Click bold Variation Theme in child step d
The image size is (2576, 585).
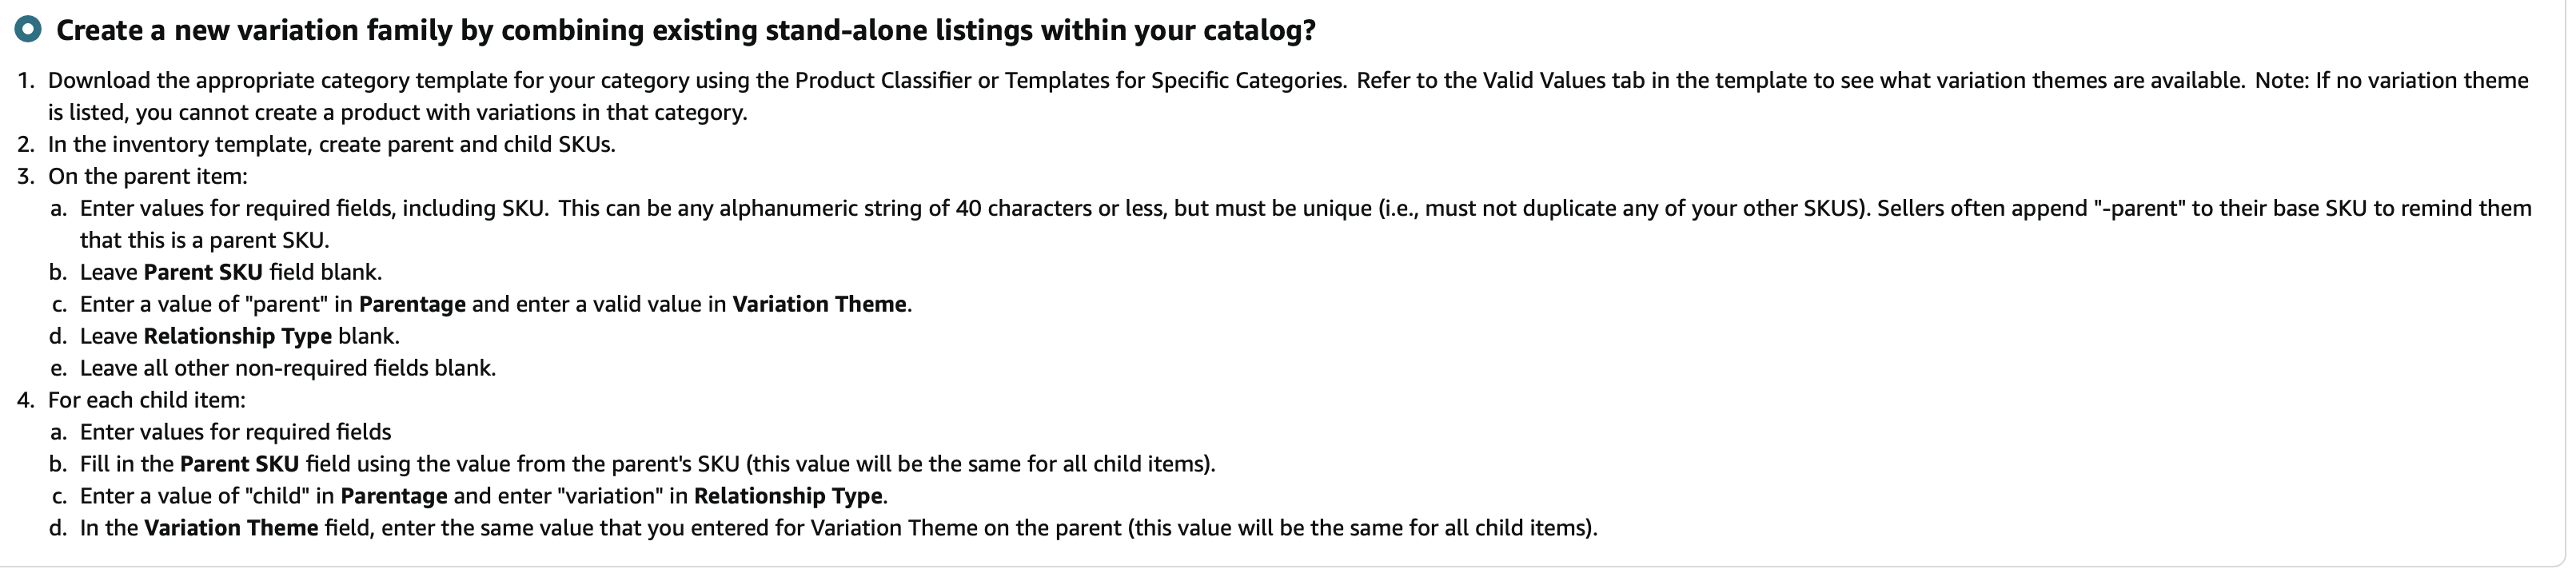(x=231, y=529)
